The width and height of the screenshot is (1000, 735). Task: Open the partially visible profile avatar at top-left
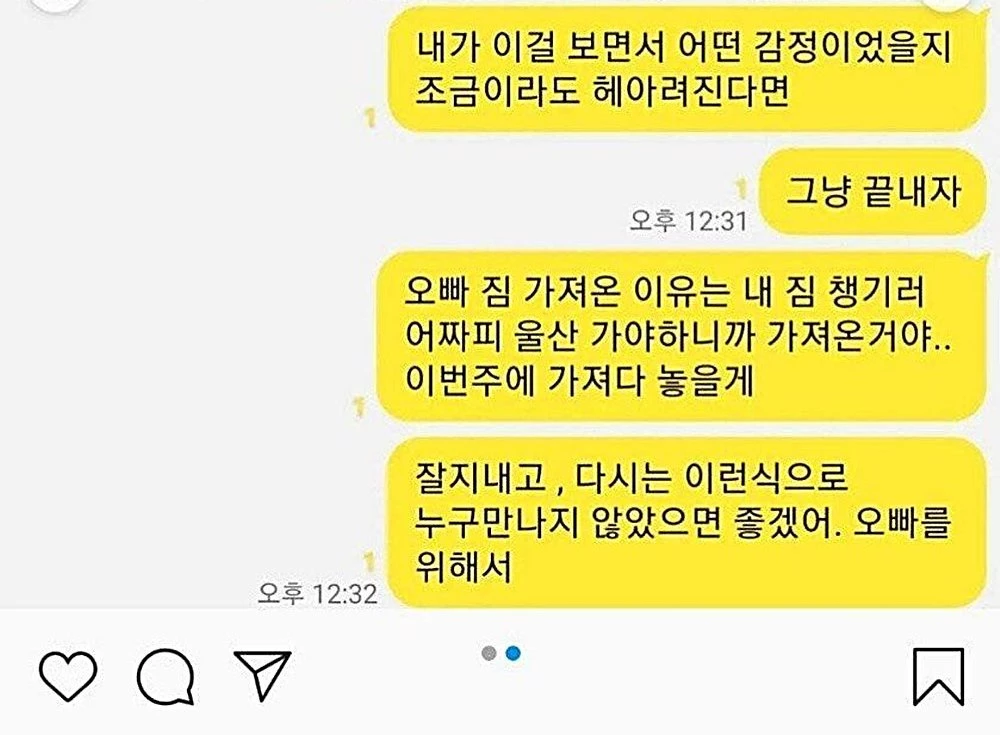(x=57, y=5)
